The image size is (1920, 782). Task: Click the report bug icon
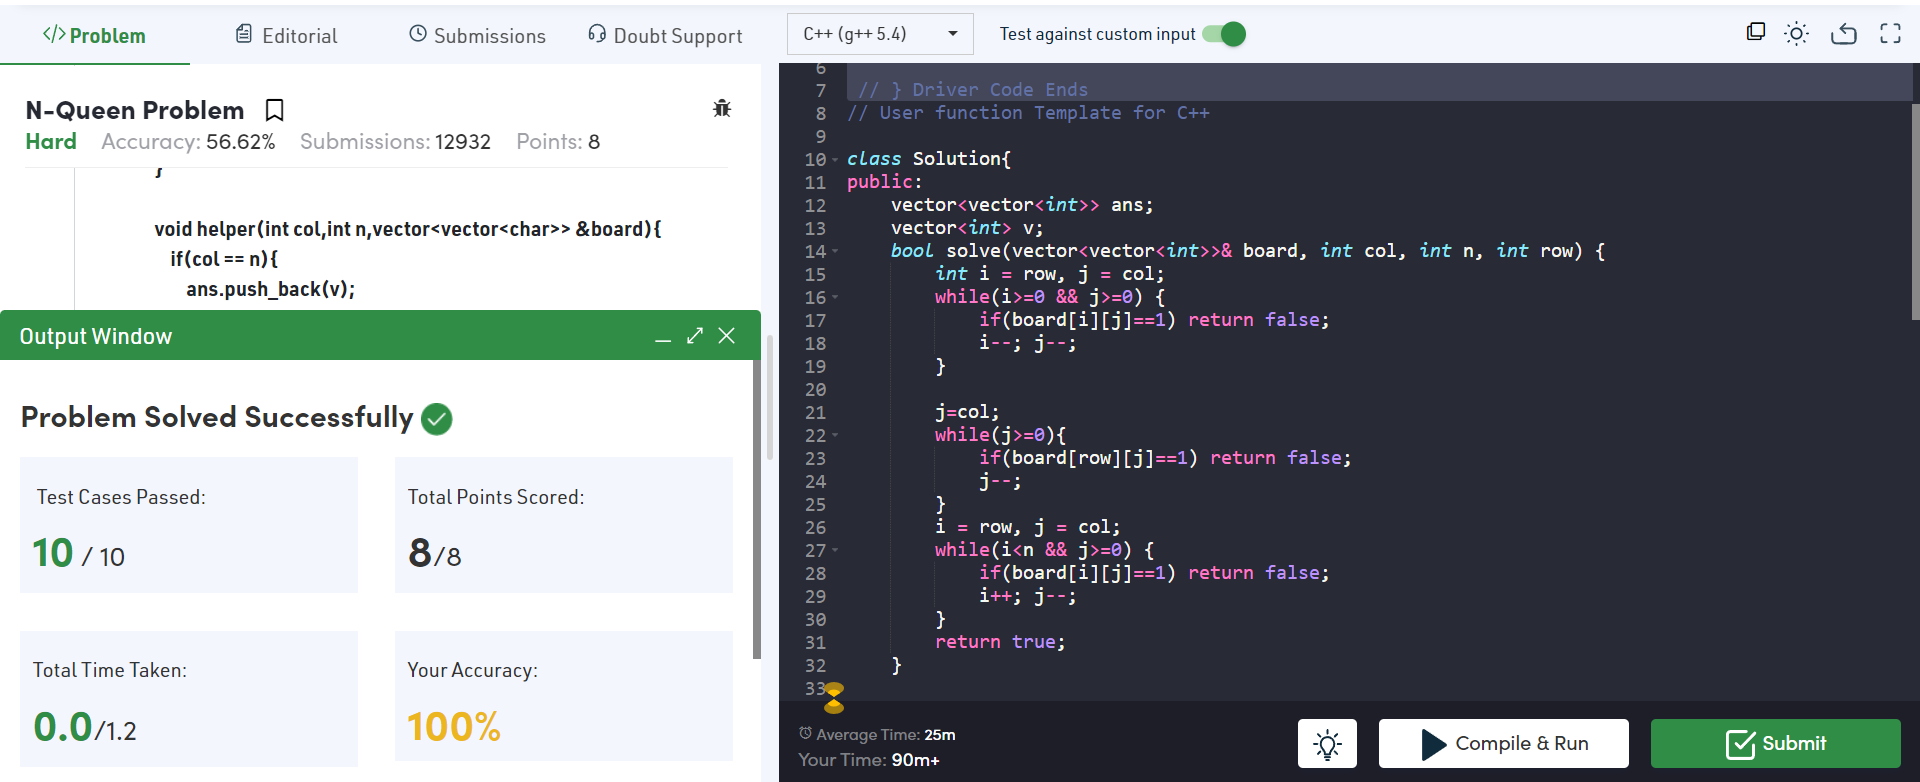(722, 108)
